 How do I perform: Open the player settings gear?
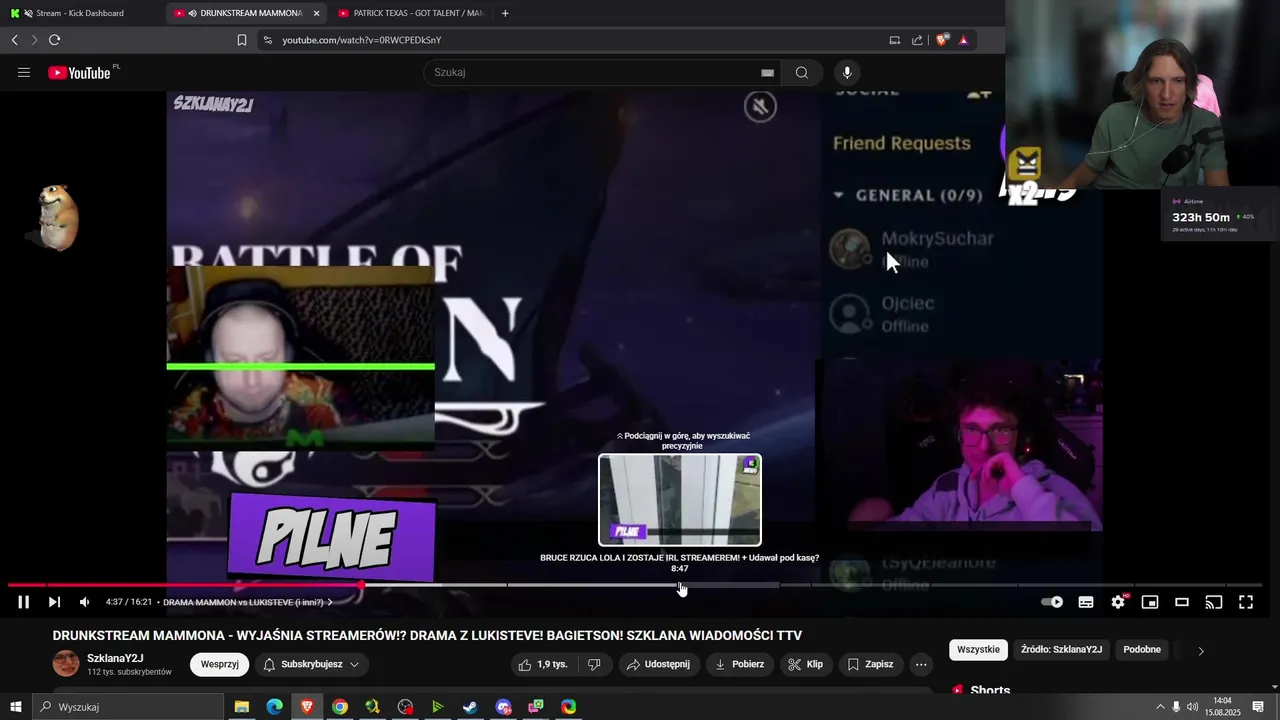point(1118,602)
